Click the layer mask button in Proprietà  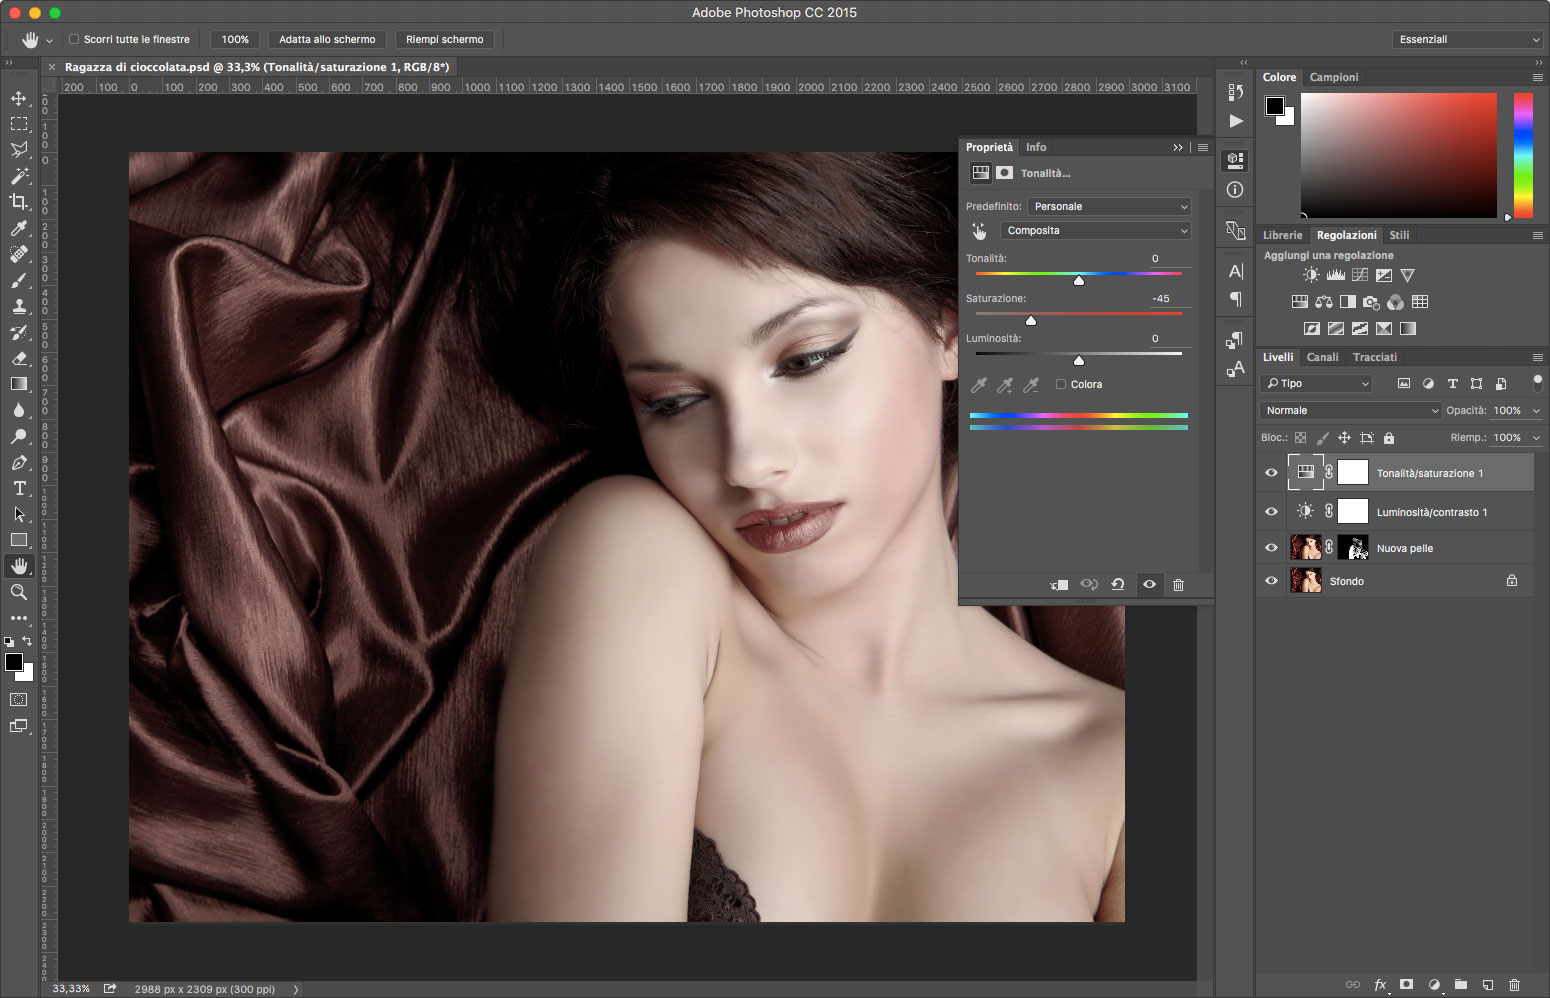tap(1004, 173)
